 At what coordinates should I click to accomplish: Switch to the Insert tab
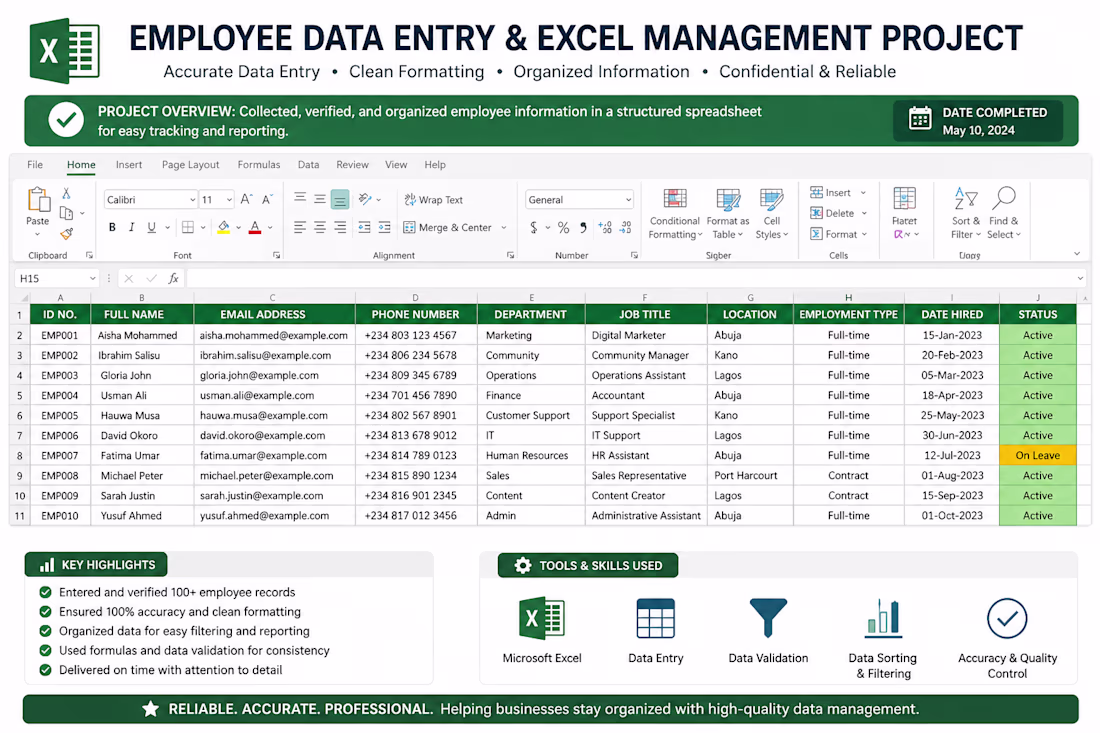pyautogui.click(x=129, y=165)
